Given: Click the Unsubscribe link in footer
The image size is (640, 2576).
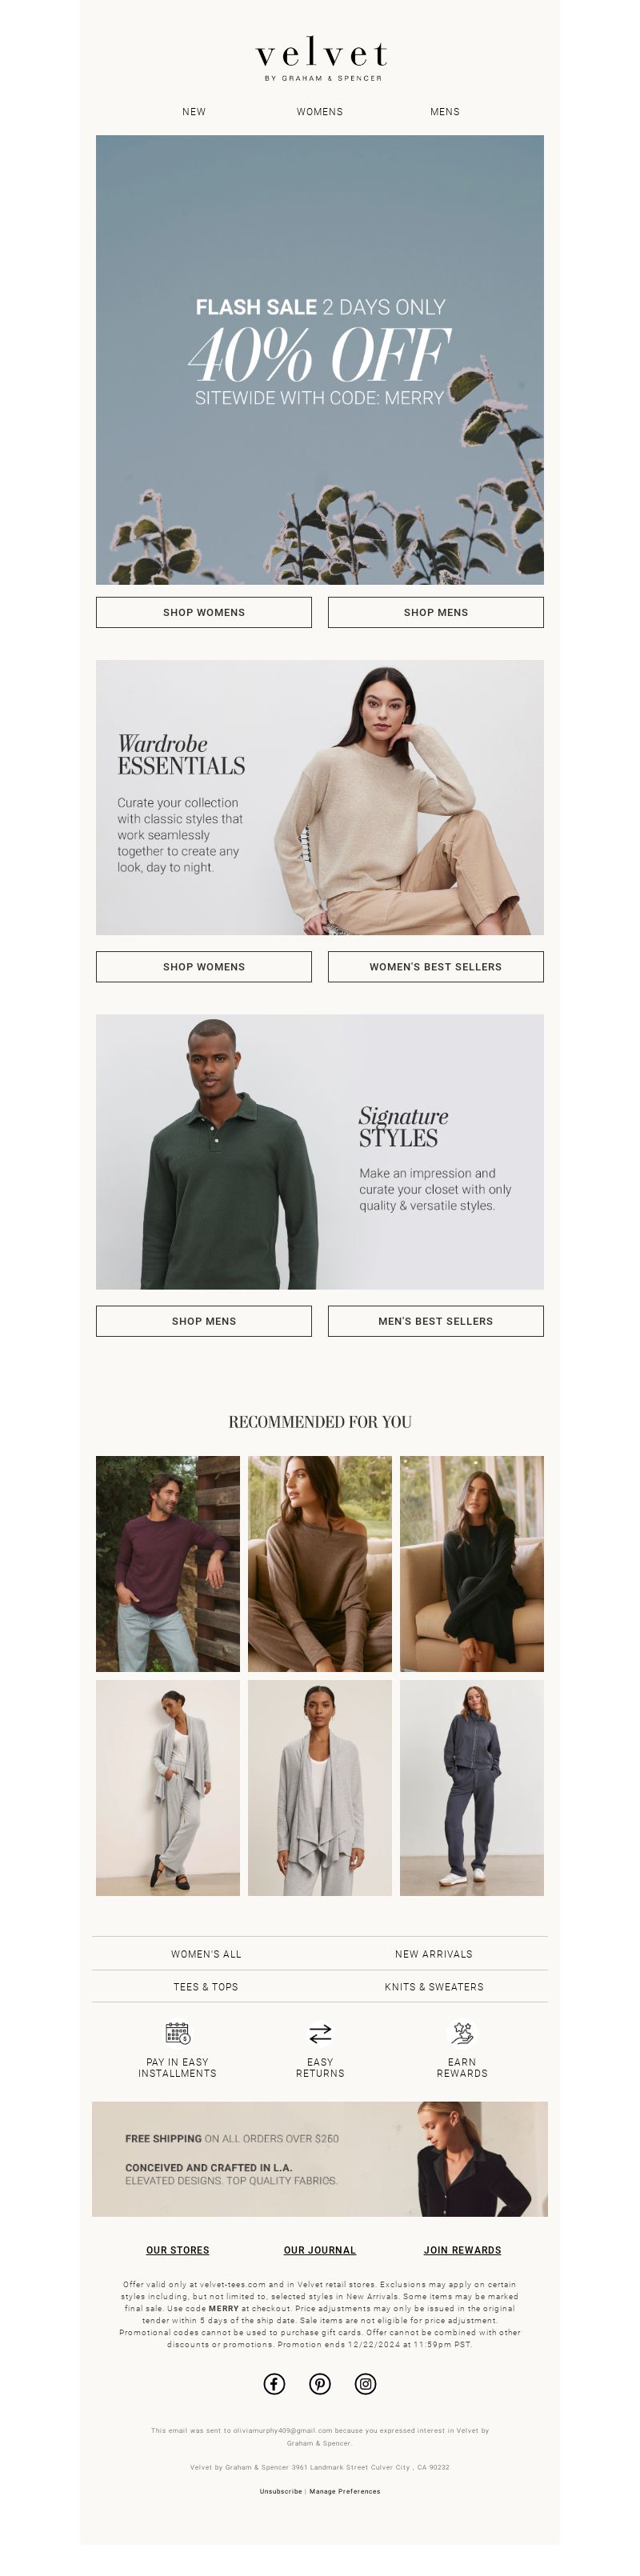Looking at the screenshot, I should 281,2491.
